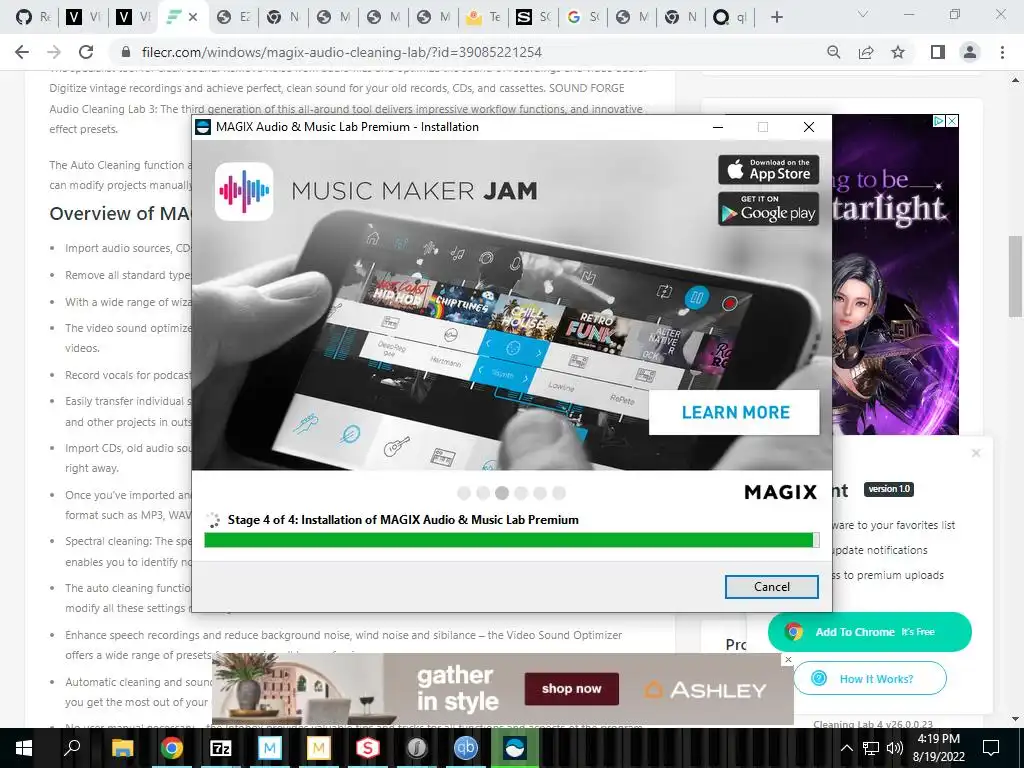Switch to the S icon Sc tab

(x=533, y=17)
